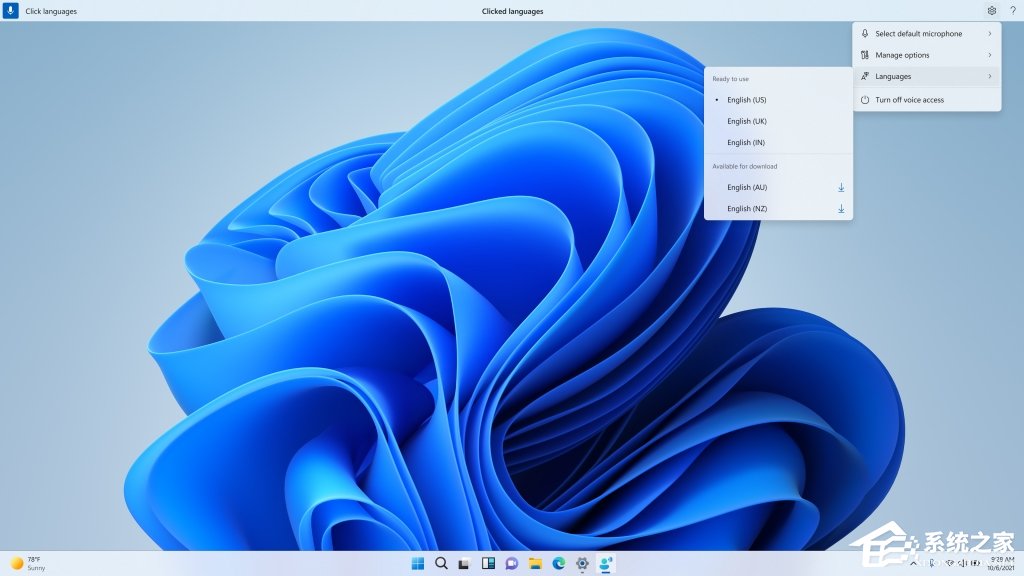Screen dimensions: 1024x576
Task: Open File Explorer from the taskbar
Action: click(x=535, y=564)
